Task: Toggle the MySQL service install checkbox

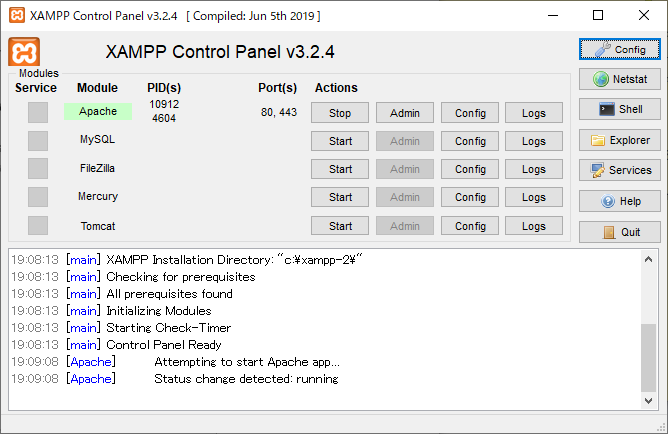Action: (x=38, y=141)
